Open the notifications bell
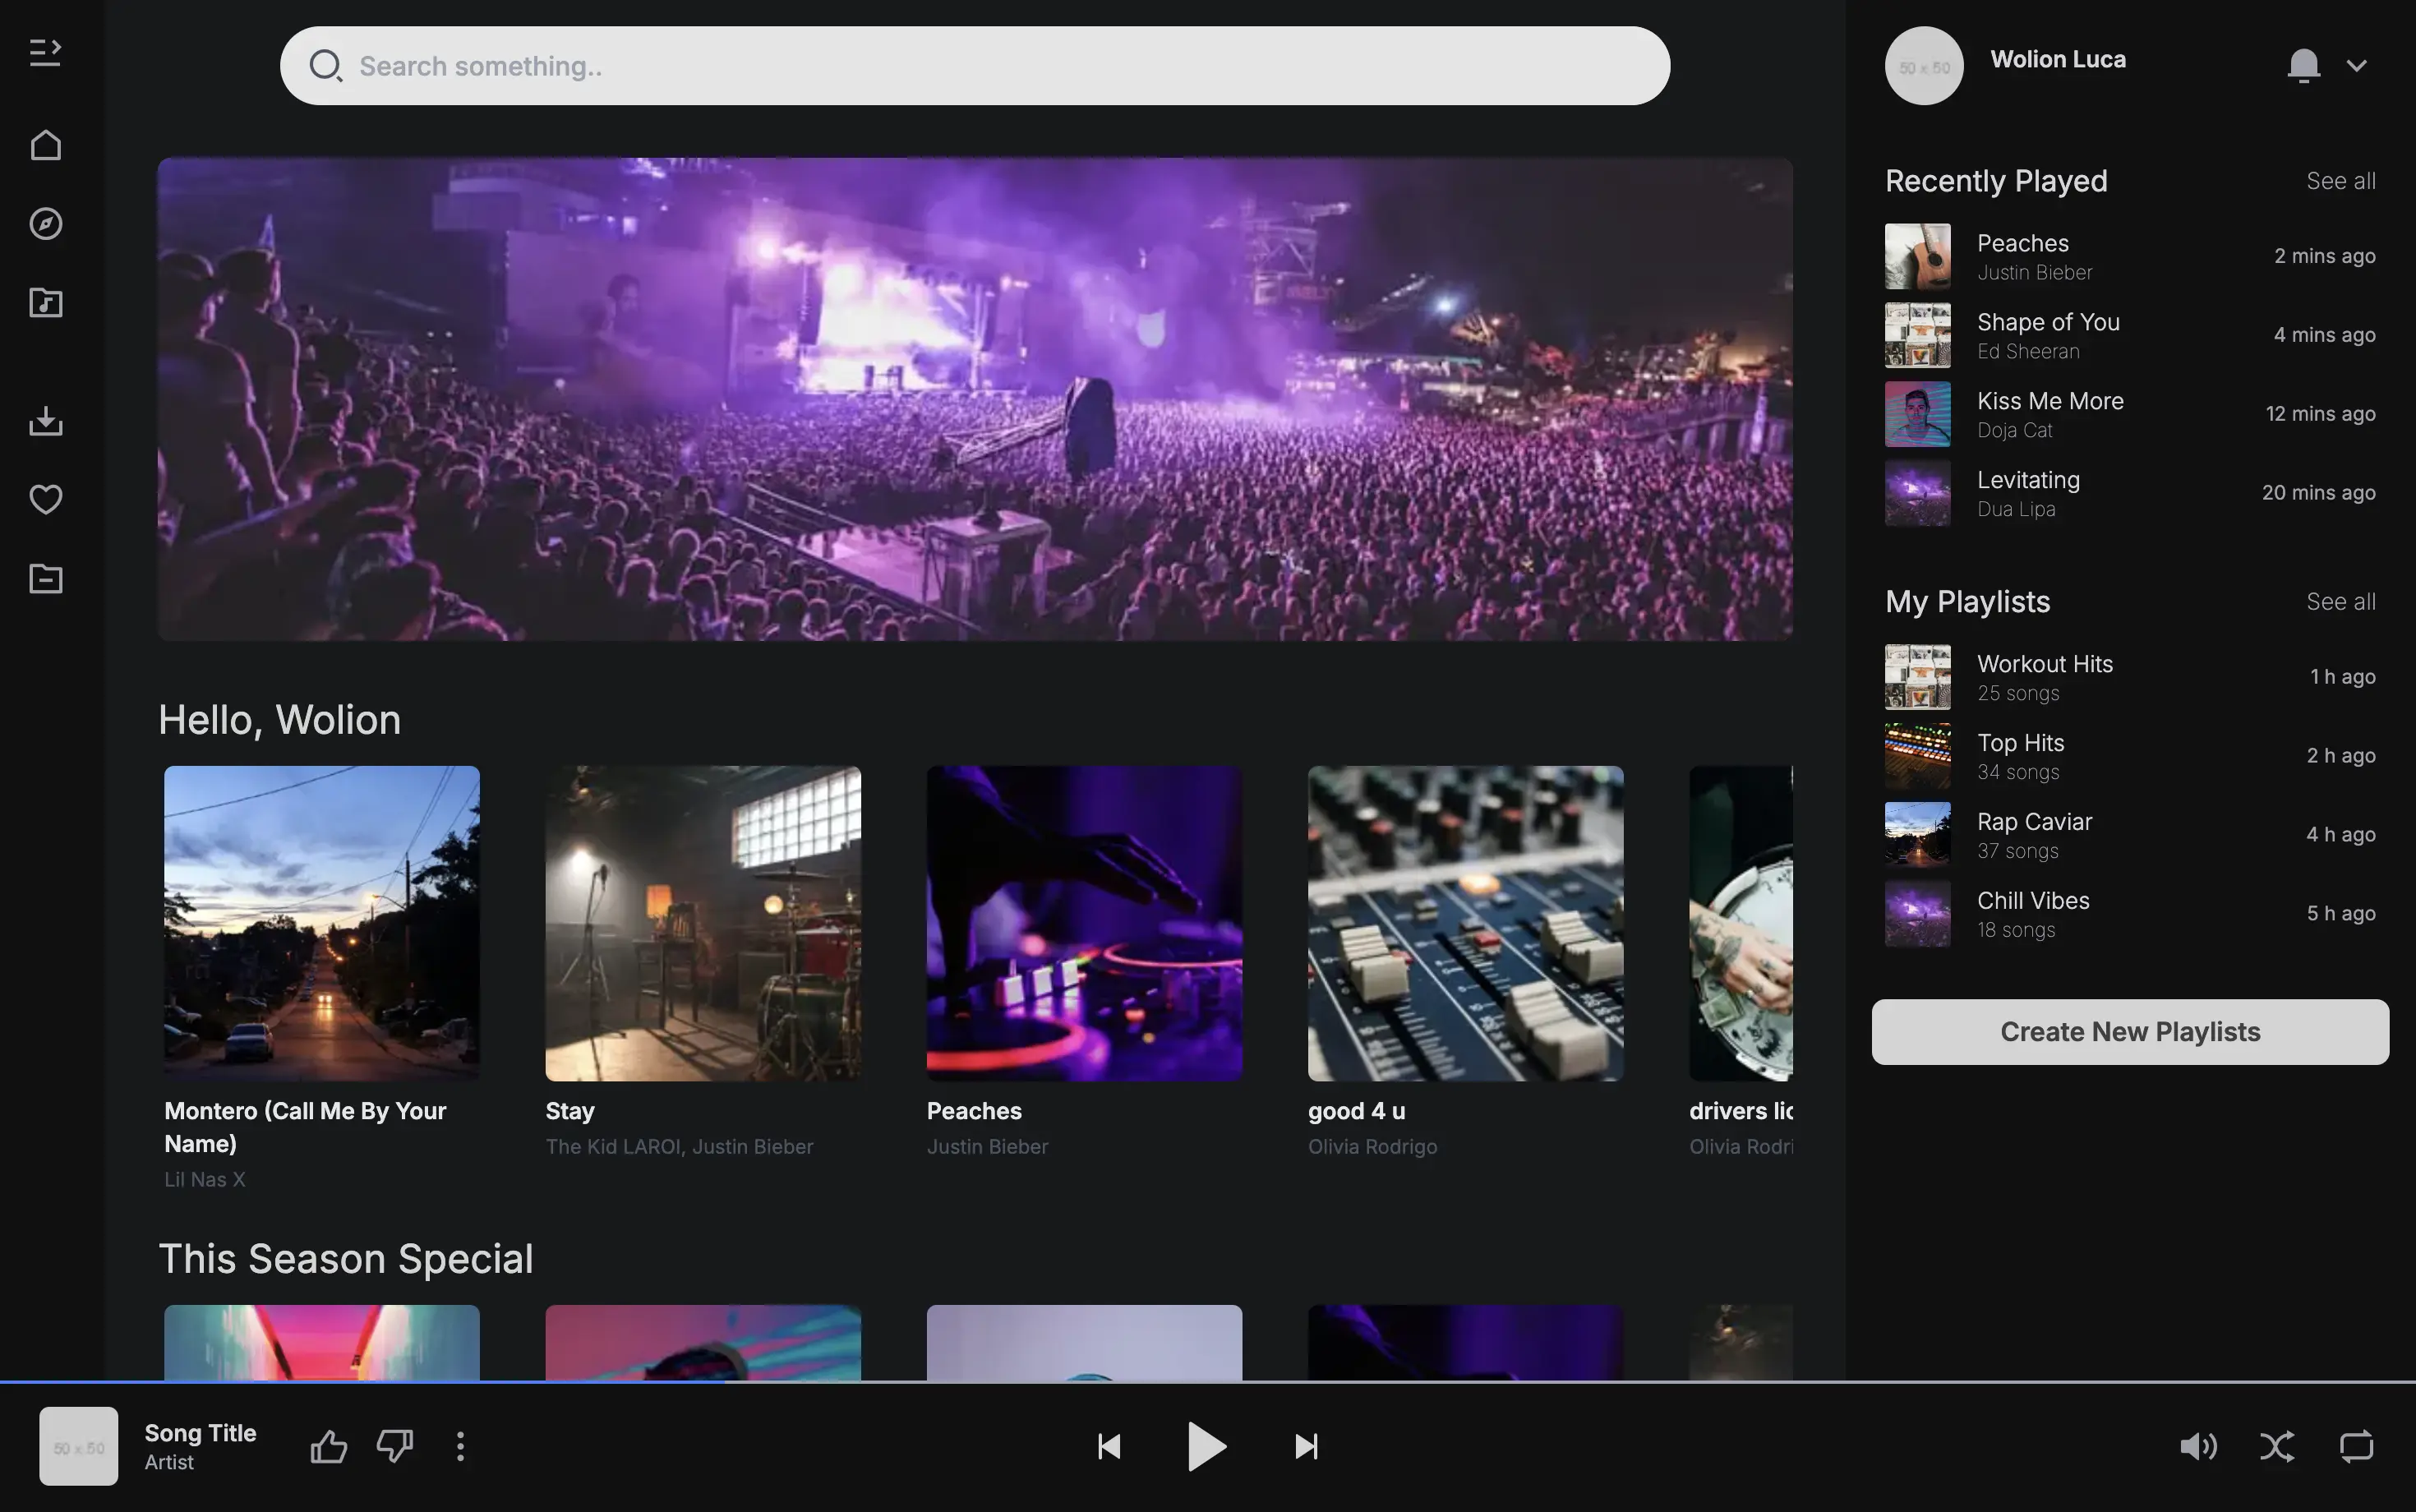Image resolution: width=2416 pixels, height=1512 pixels. tap(2303, 66)
